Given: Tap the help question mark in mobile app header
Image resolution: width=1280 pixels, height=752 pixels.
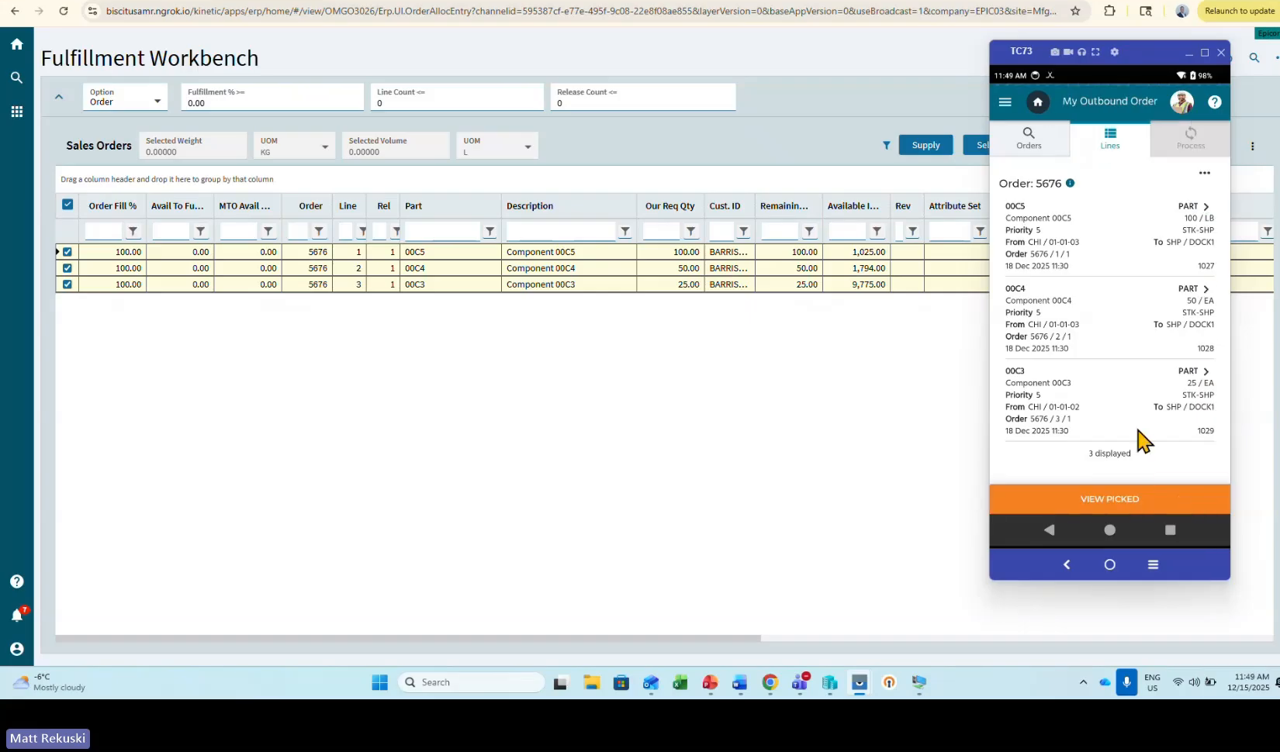Looking at the screenshot, I should tap(1214, 102).
